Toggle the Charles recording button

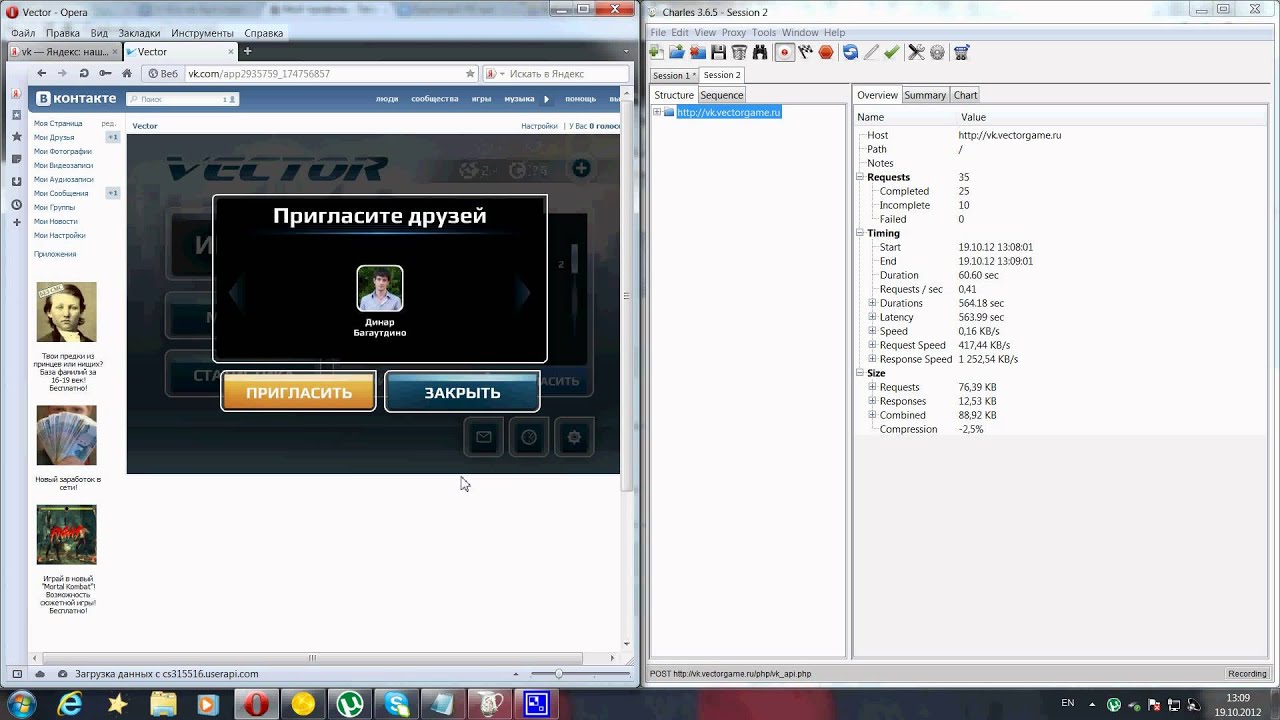(784, 52)
